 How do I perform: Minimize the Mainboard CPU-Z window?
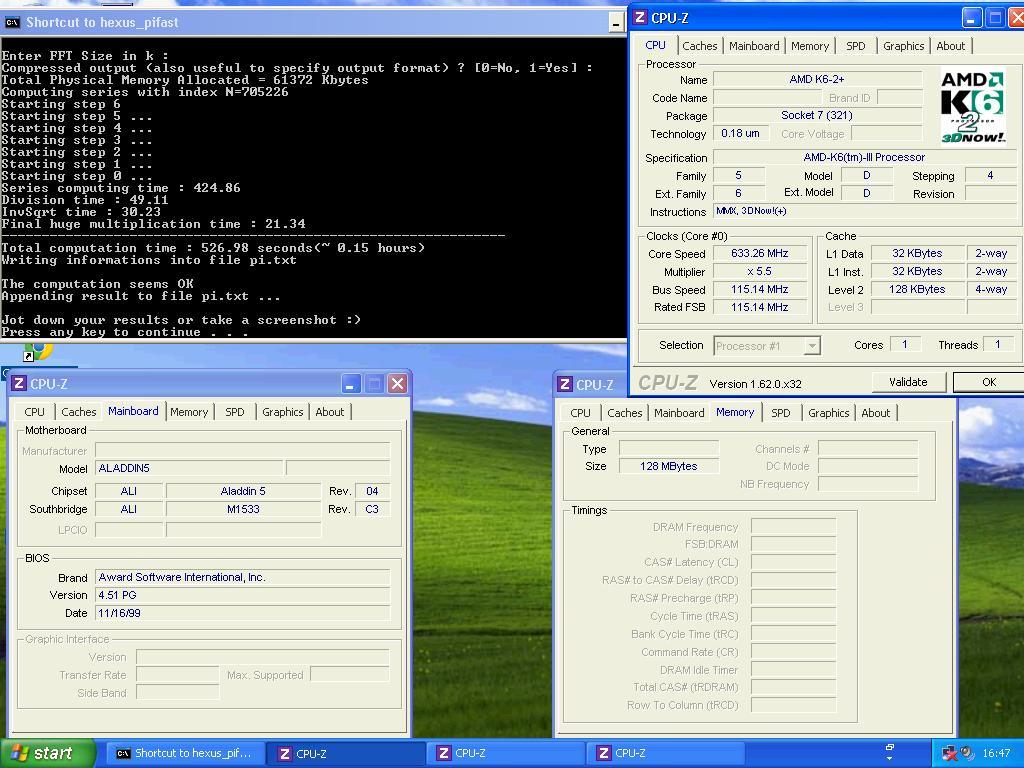coord(351,383)
